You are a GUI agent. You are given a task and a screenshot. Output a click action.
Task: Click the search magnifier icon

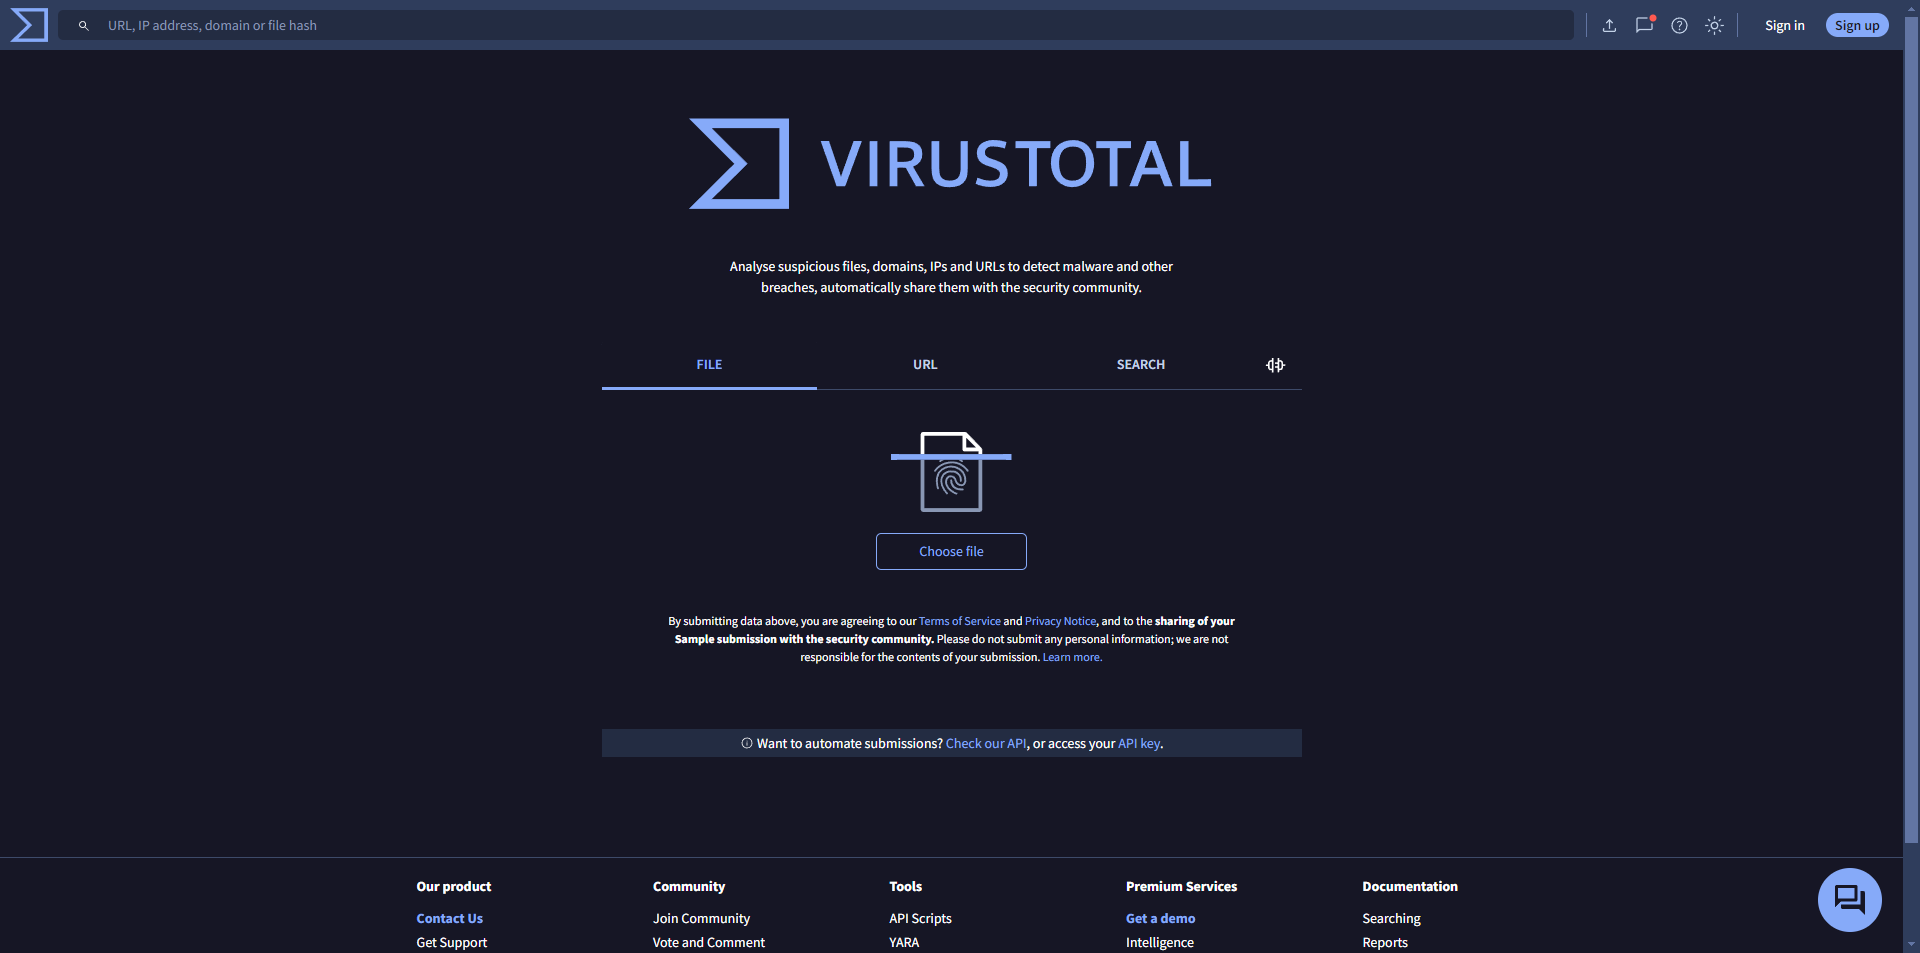click(84, 26)
